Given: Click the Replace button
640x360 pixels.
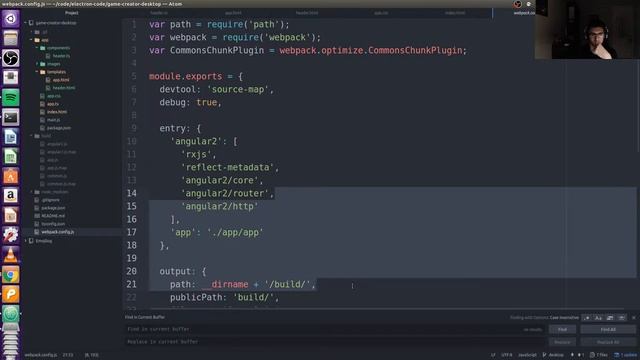Looking at the screenshot, I should [x=562, y=342].
